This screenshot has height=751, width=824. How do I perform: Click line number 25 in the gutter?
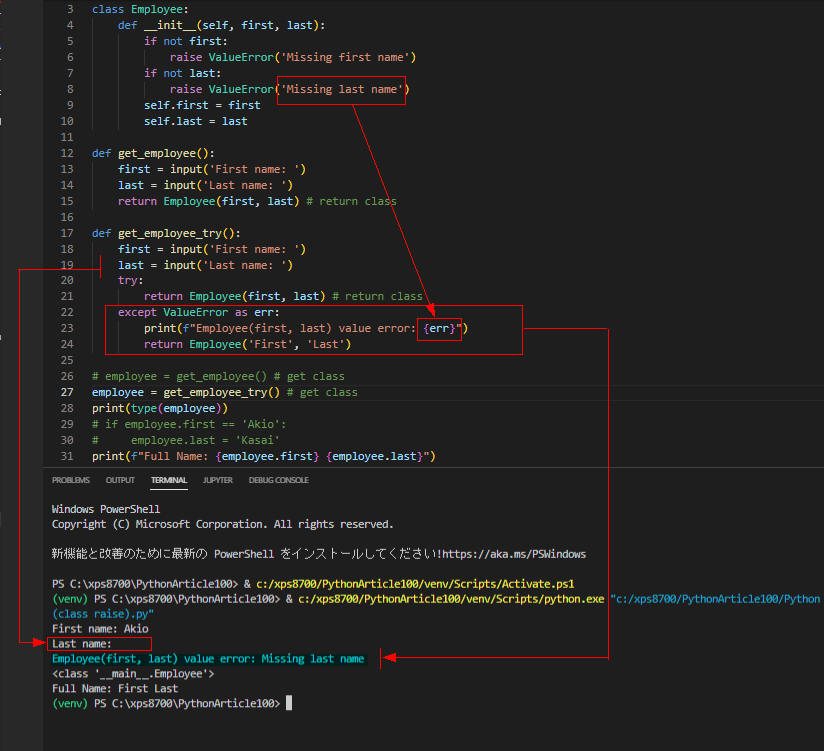coord(67,360)
